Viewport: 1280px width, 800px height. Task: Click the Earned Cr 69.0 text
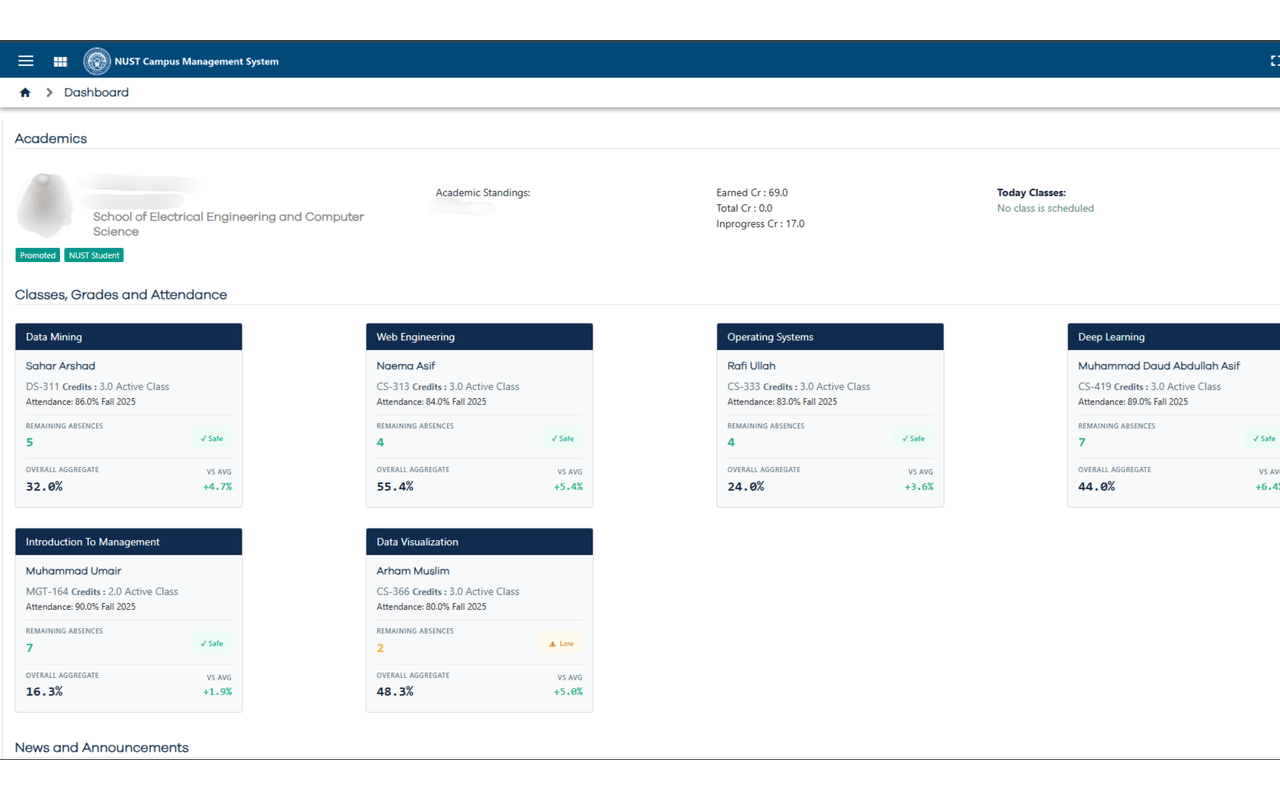[x=752, y=193]
